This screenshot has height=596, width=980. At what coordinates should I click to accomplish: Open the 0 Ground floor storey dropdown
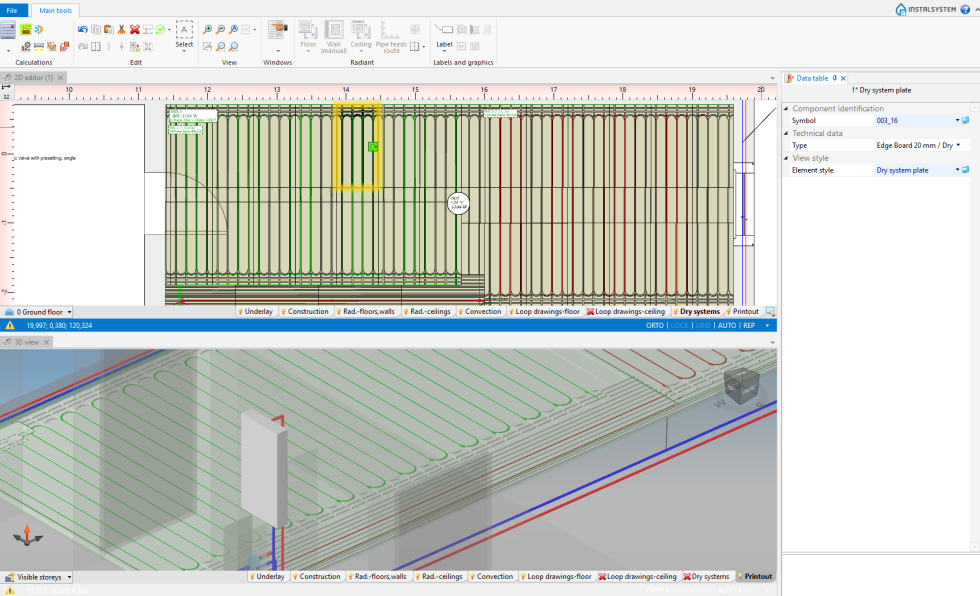68,312
